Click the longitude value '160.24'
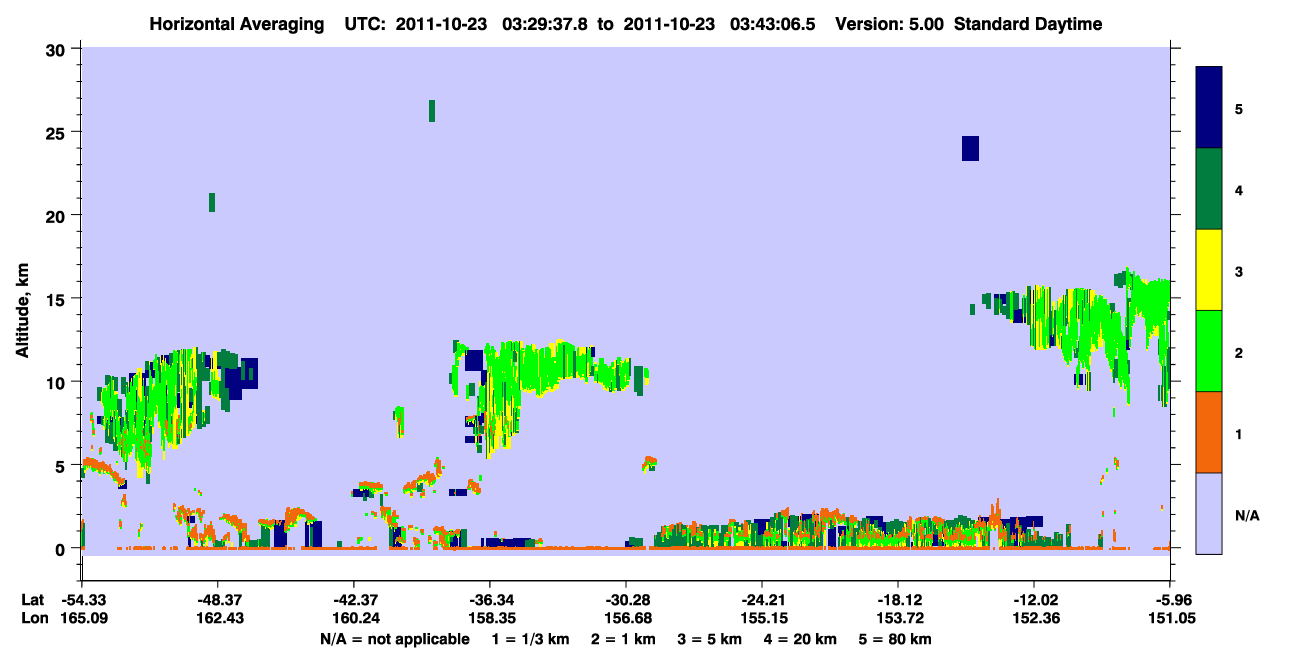Screen dimensions: 1300x667 point(354,619)
